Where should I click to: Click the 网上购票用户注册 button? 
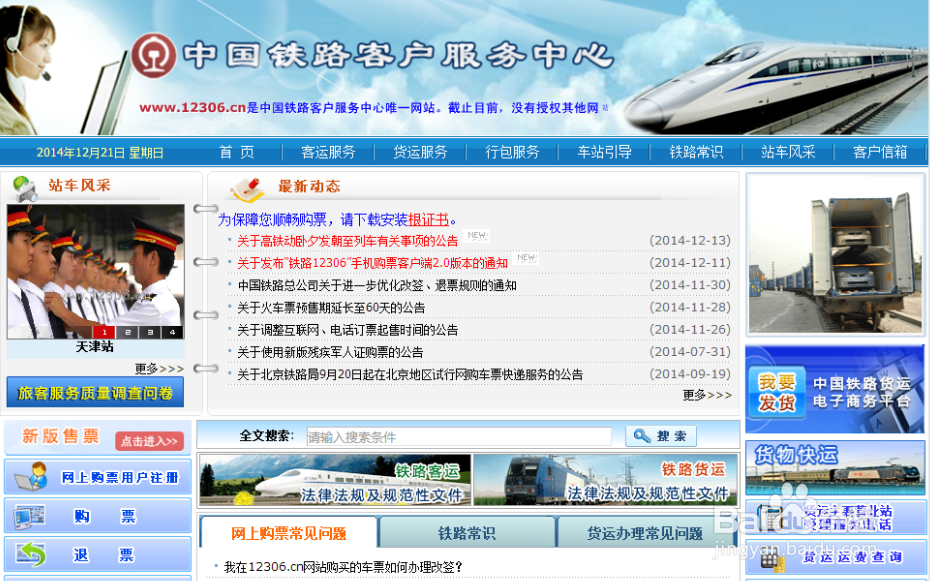(x=98, y=477)
